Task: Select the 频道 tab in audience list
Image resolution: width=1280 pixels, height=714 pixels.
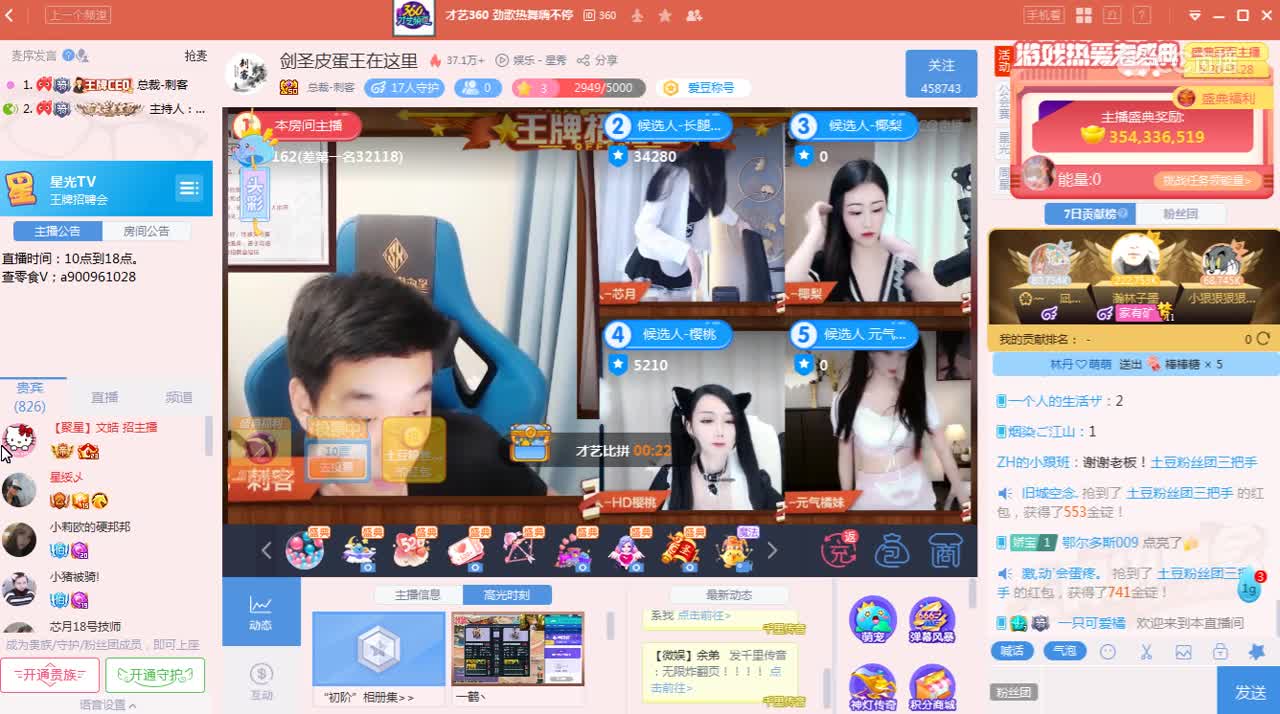Action: [179, 397]
